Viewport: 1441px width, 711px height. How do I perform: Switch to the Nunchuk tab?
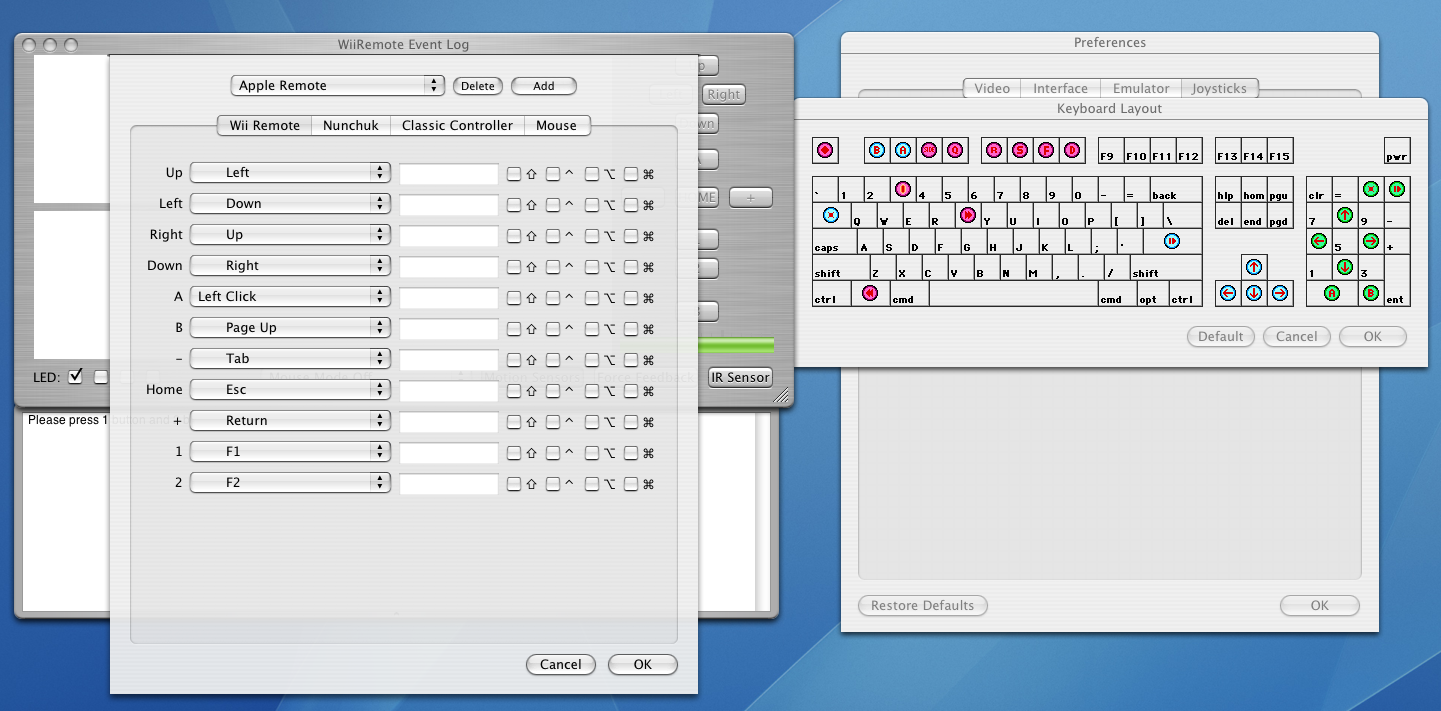tap(350, 126)
